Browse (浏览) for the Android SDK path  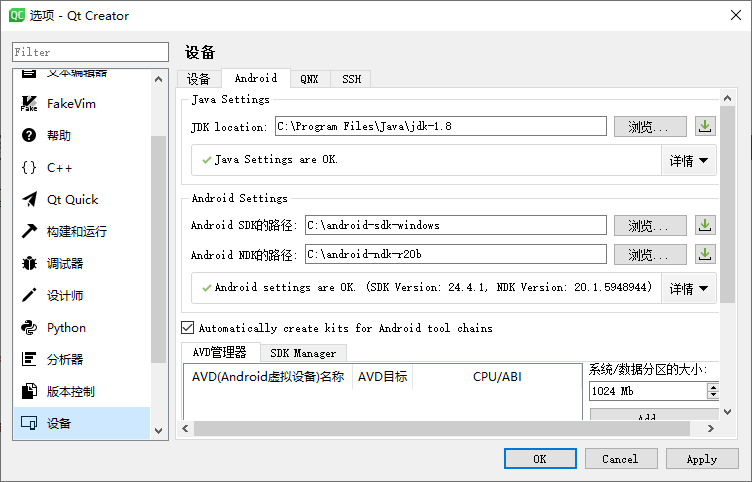point(650,225)
